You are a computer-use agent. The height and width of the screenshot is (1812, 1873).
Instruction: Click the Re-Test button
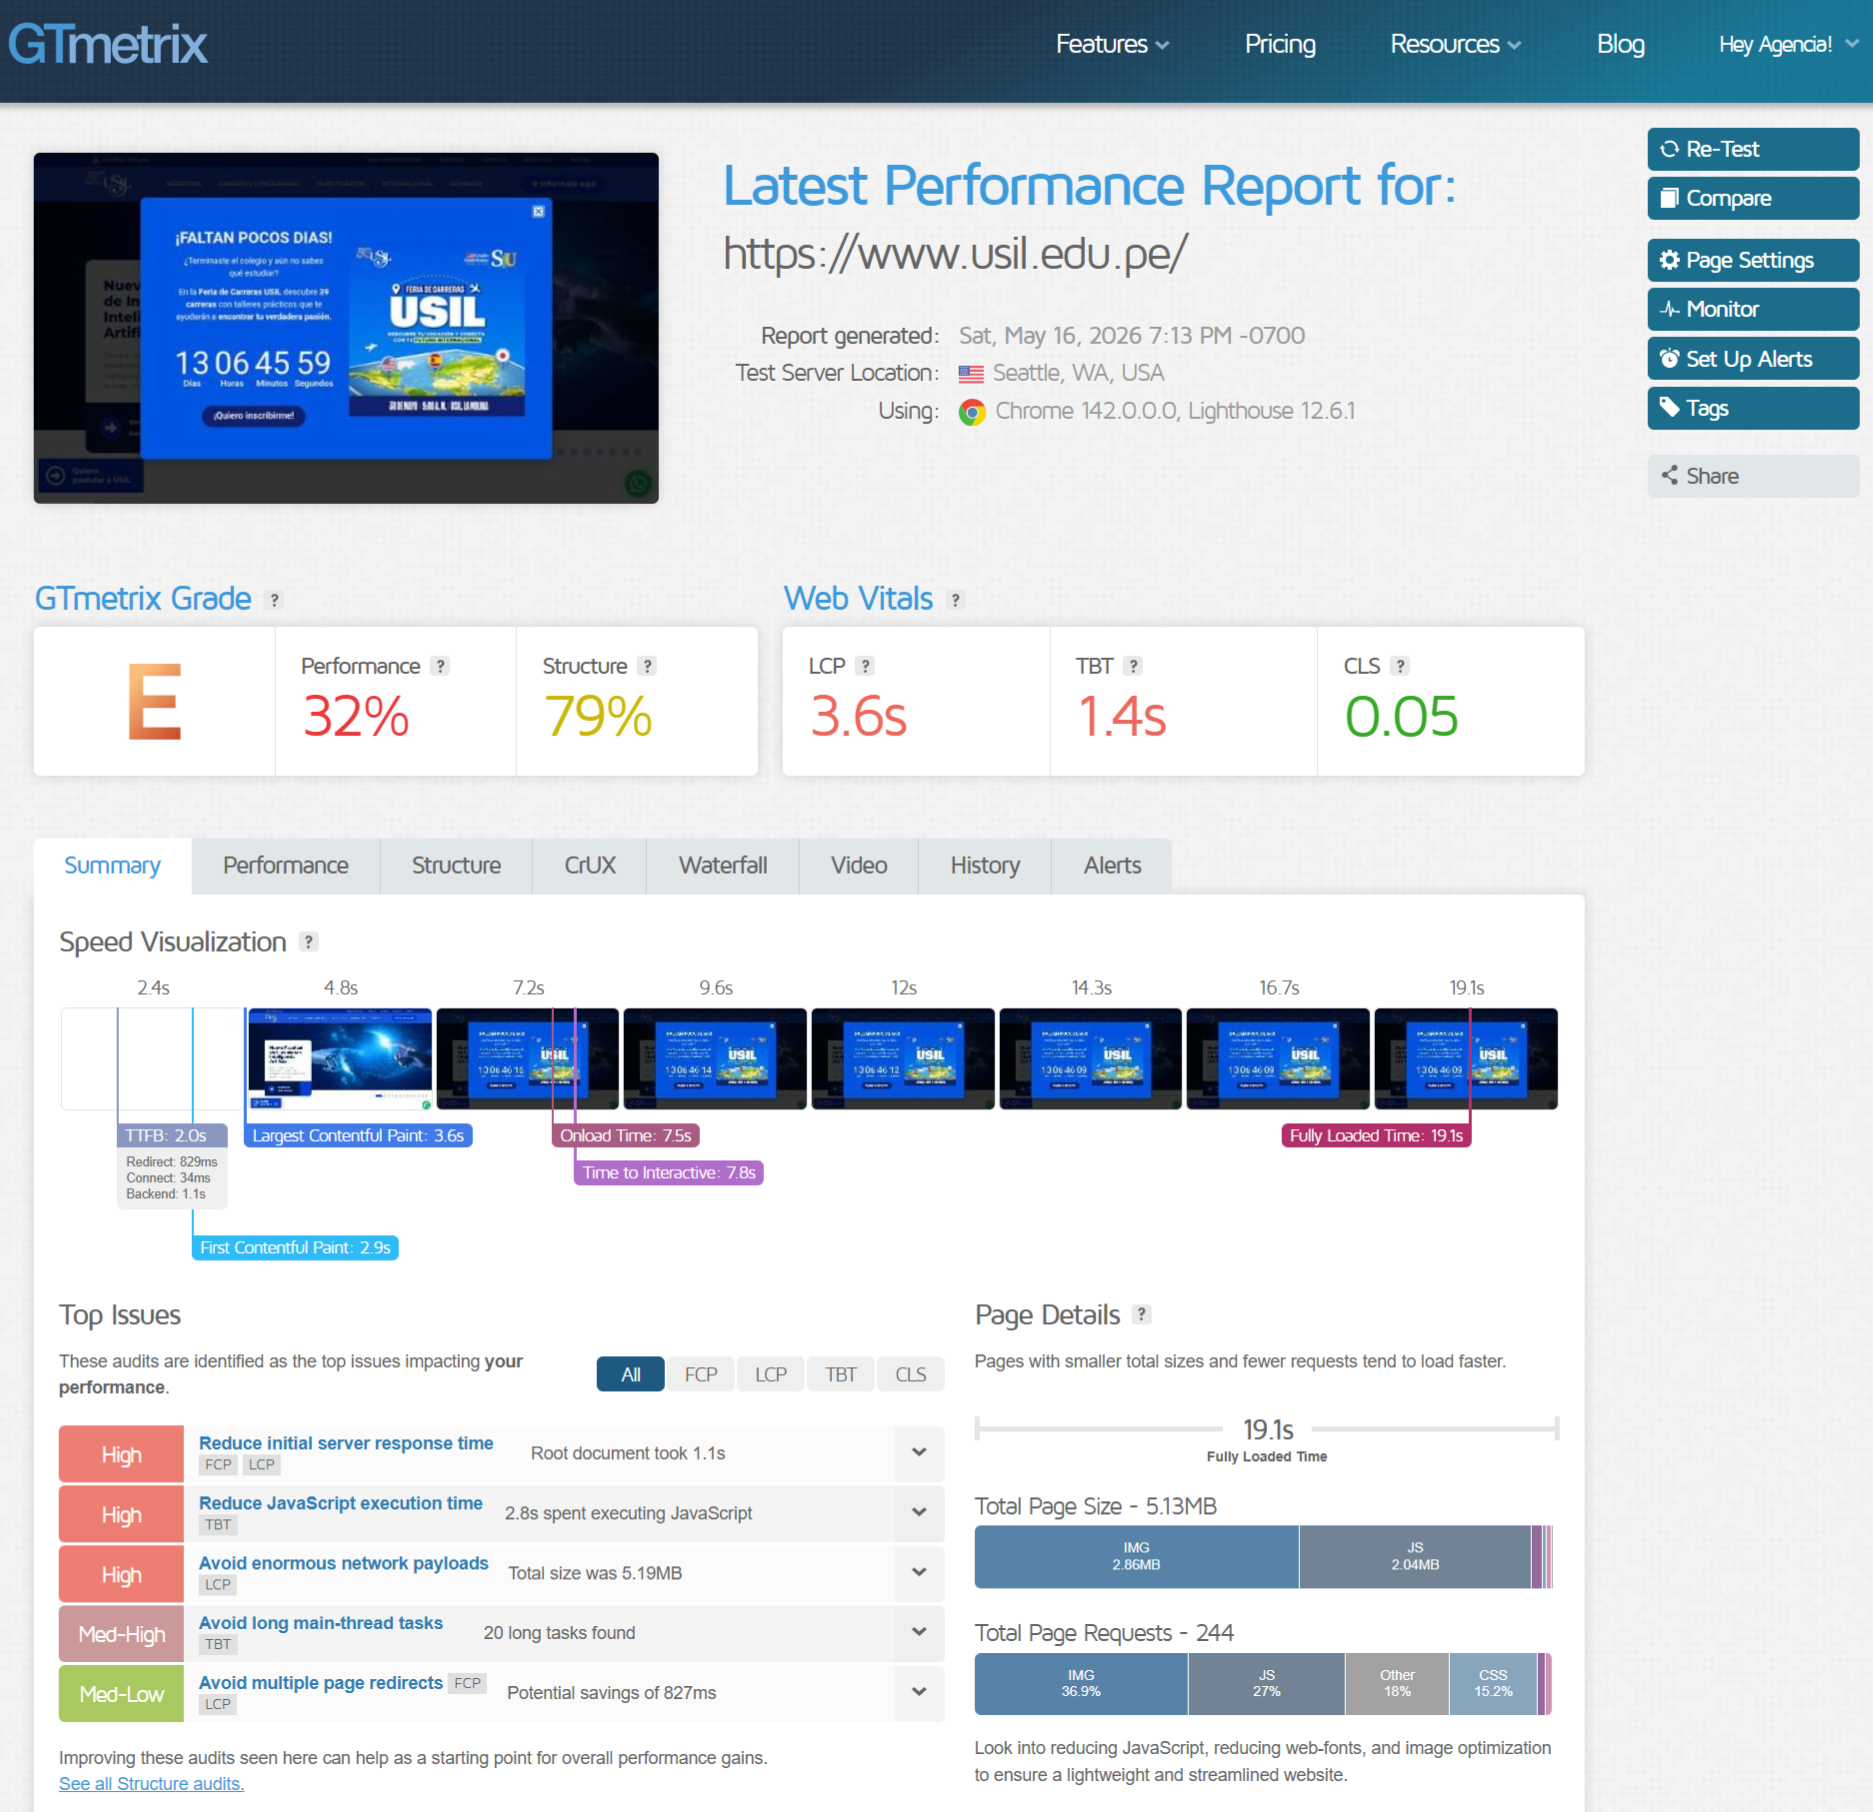click(x=1752, y=149)
